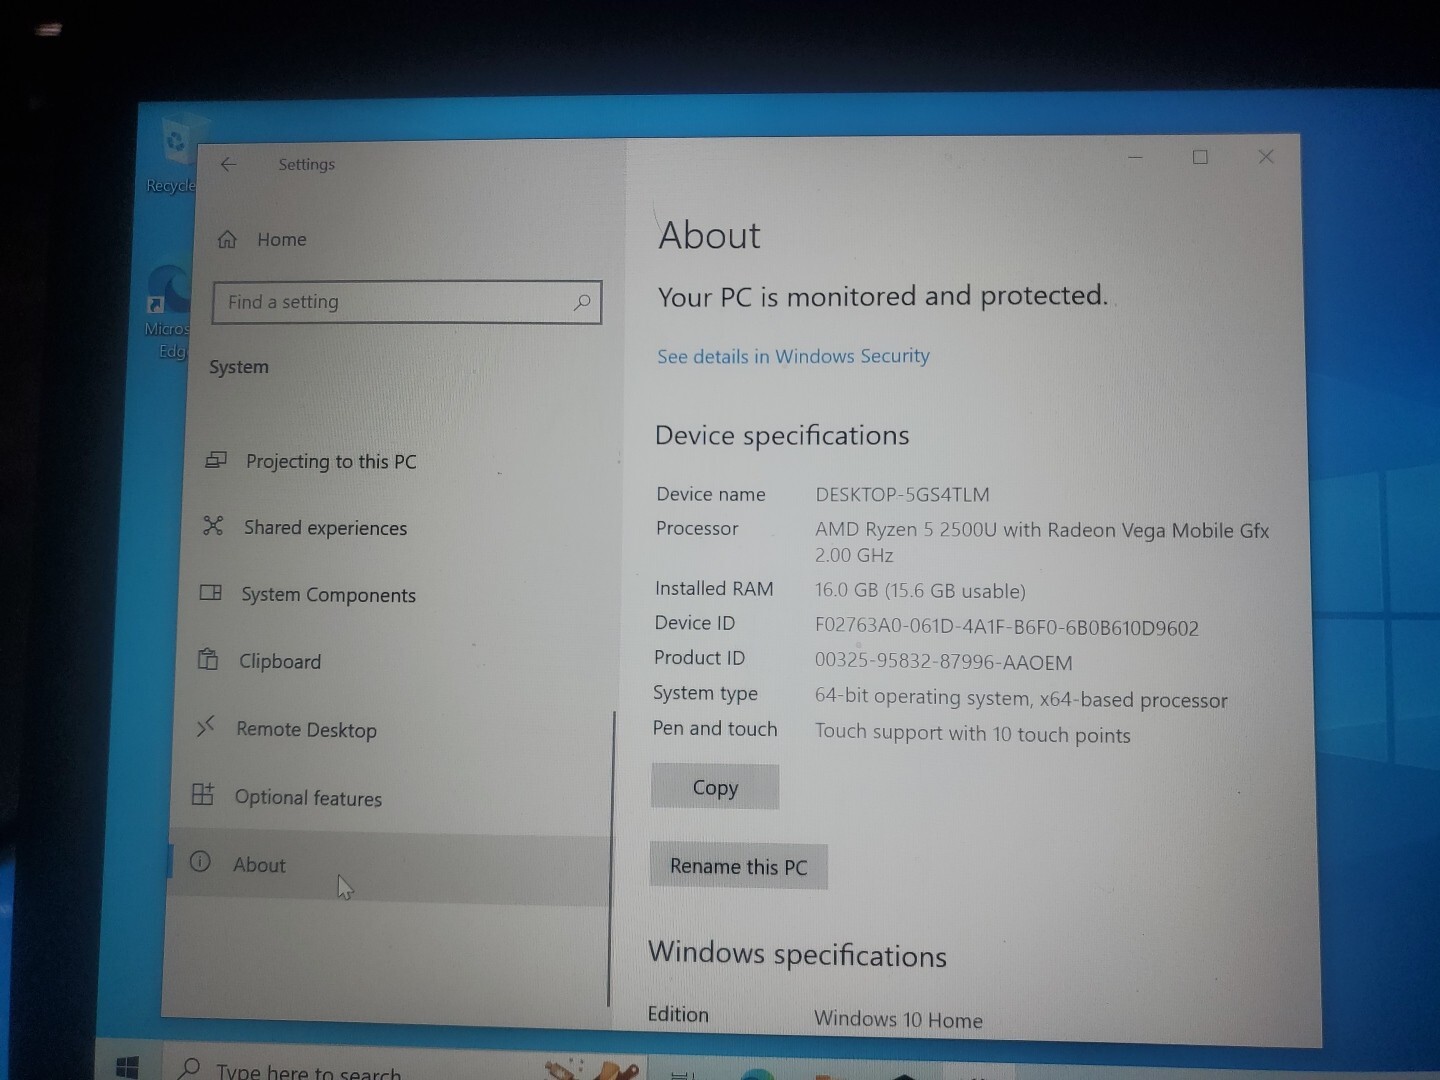Open See details in Windows Security
The height and width of the screenshot is (1080, 1440).
click(793, 356)
